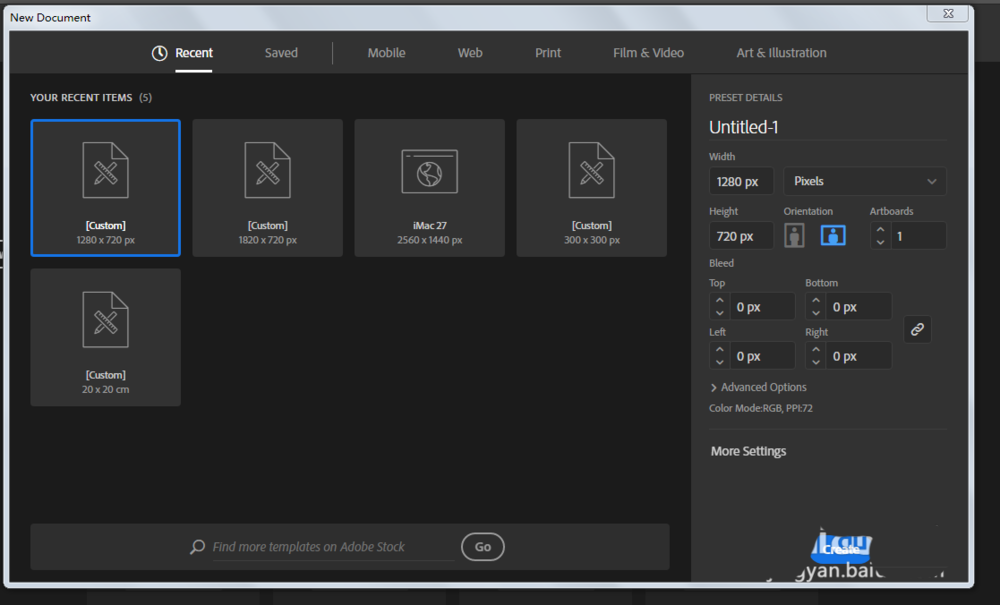
Task: Decrease Top bleed with down arrow
Action: pyautogui.click(x=719, y=313)
